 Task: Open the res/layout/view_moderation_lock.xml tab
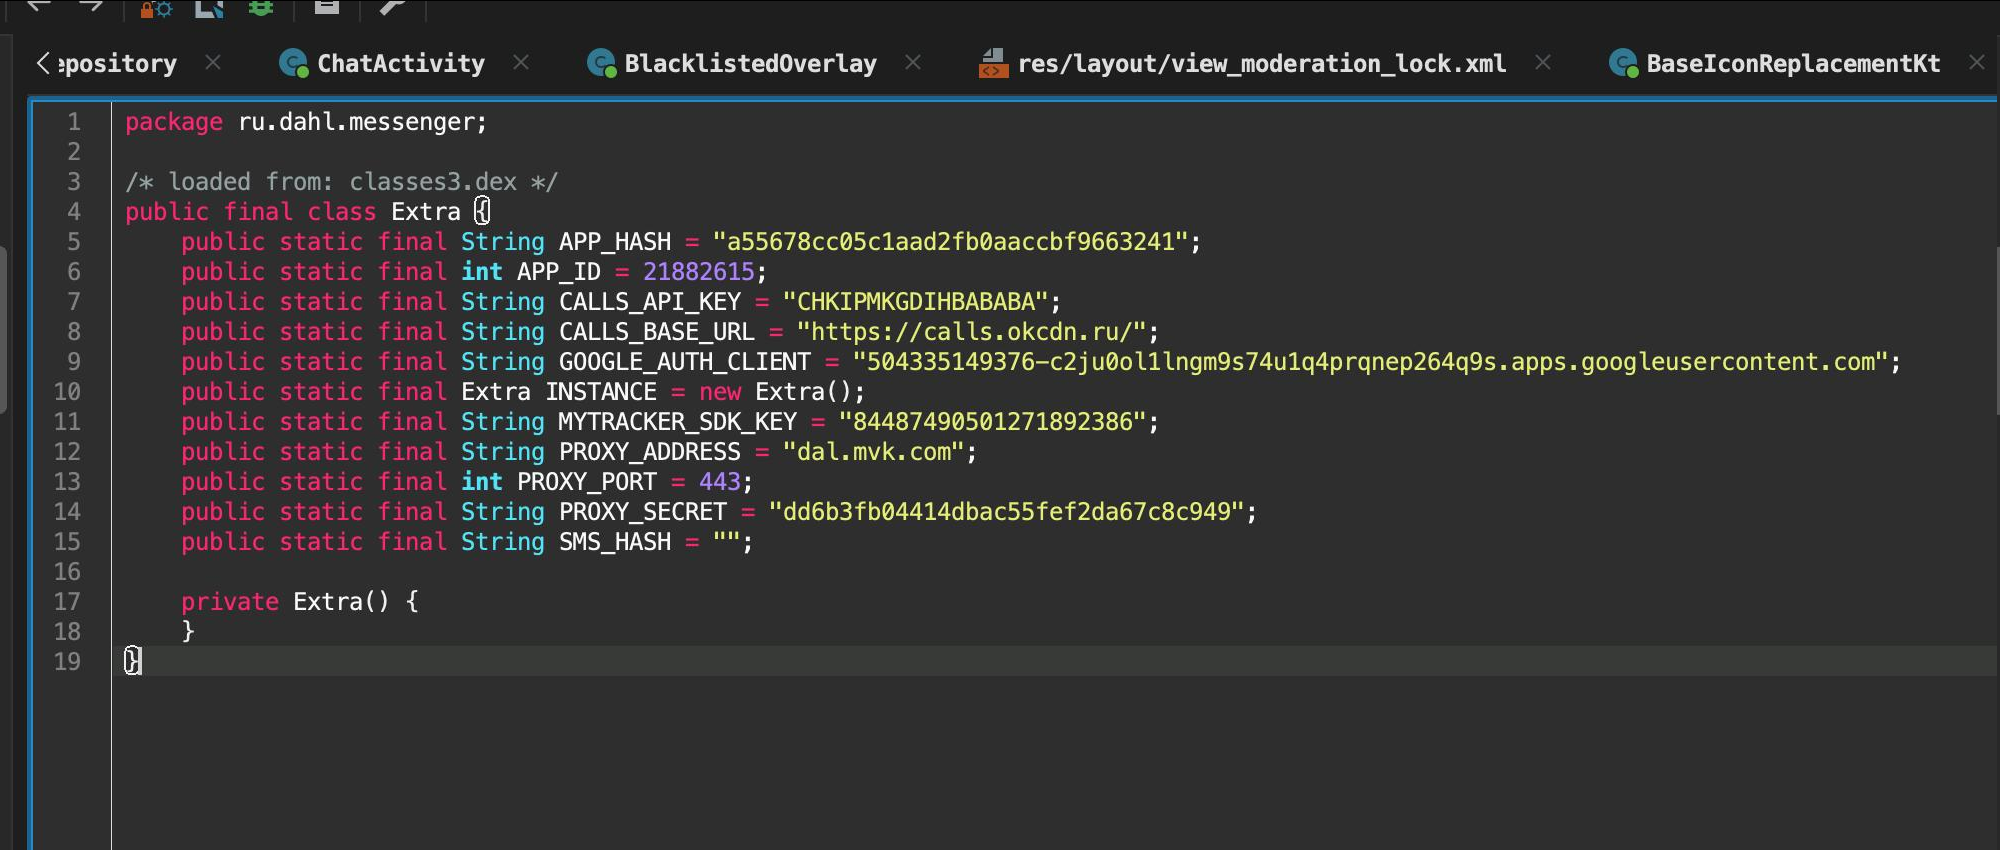point(1260,64)
